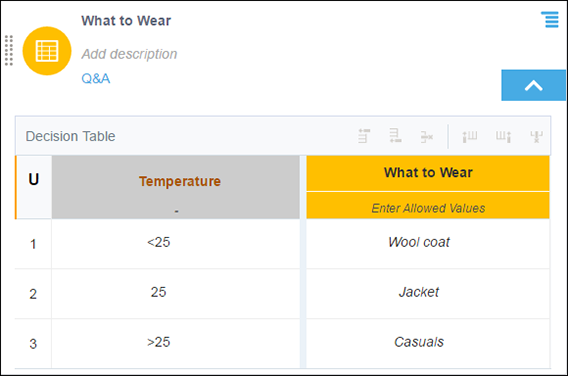Click Enter Allowed Values cell
The image size is (568, 376).
pos(428,206)
